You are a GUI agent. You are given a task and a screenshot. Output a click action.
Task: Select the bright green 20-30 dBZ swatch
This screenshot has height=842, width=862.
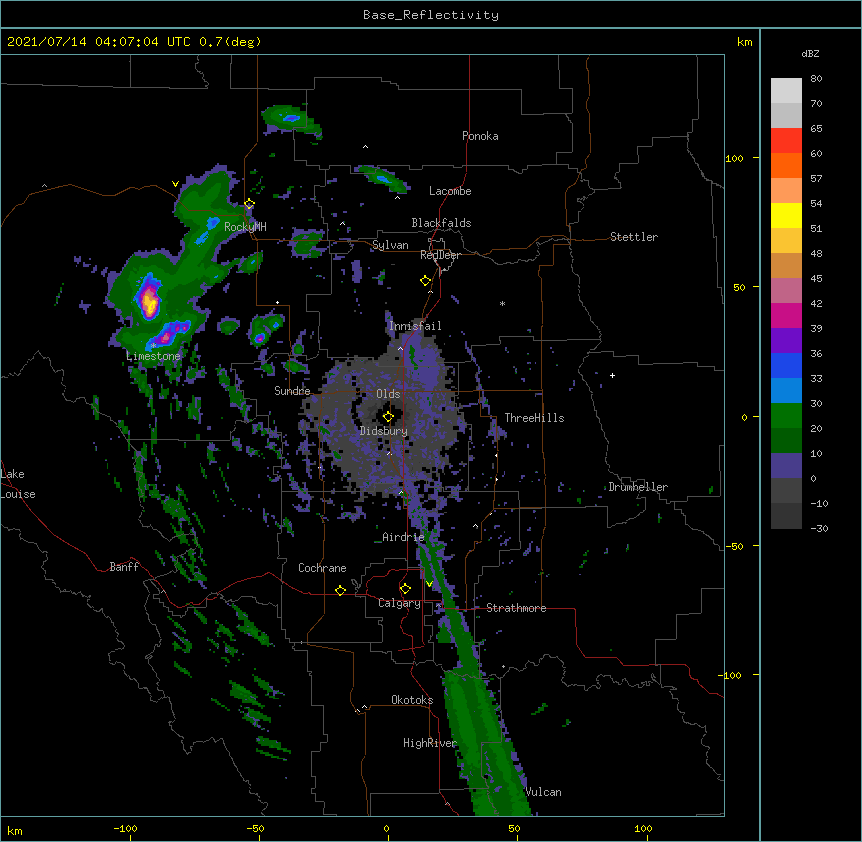point(786,416)
